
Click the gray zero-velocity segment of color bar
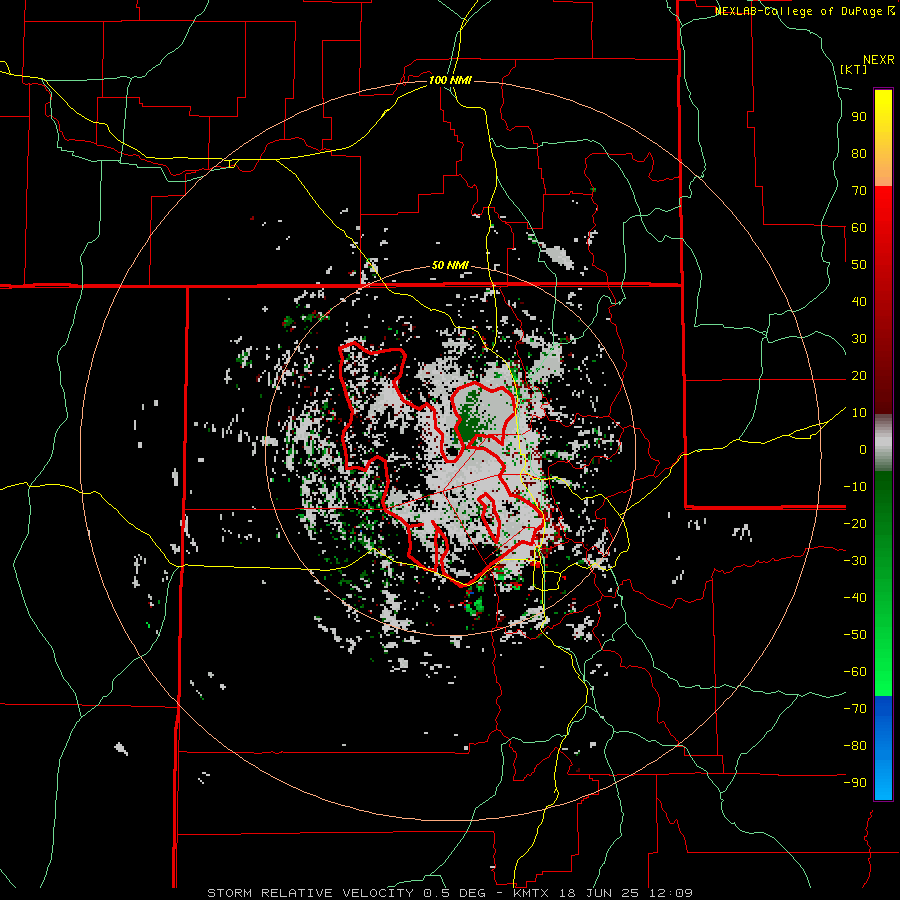pos(883,443)
